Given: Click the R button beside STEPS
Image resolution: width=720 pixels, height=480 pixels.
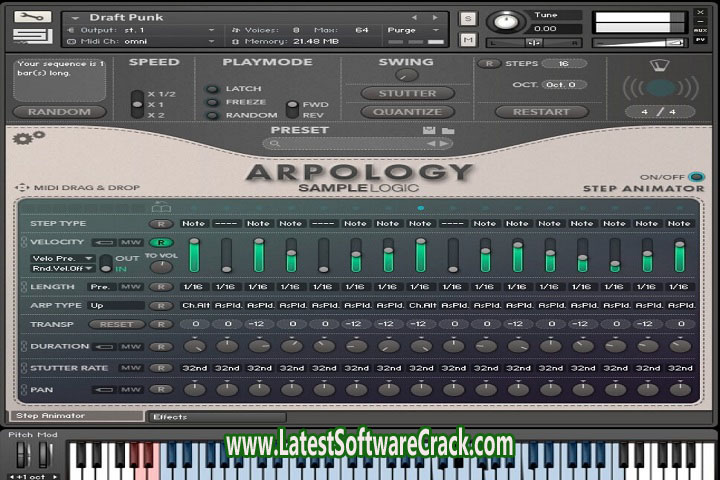Looking at the screenshot, I should point(489,64).
